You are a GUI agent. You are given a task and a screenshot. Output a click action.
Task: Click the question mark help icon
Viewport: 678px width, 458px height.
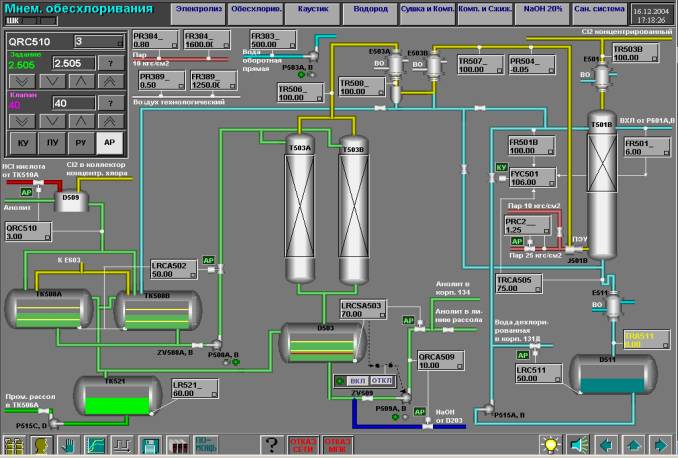tap(270, 444)
